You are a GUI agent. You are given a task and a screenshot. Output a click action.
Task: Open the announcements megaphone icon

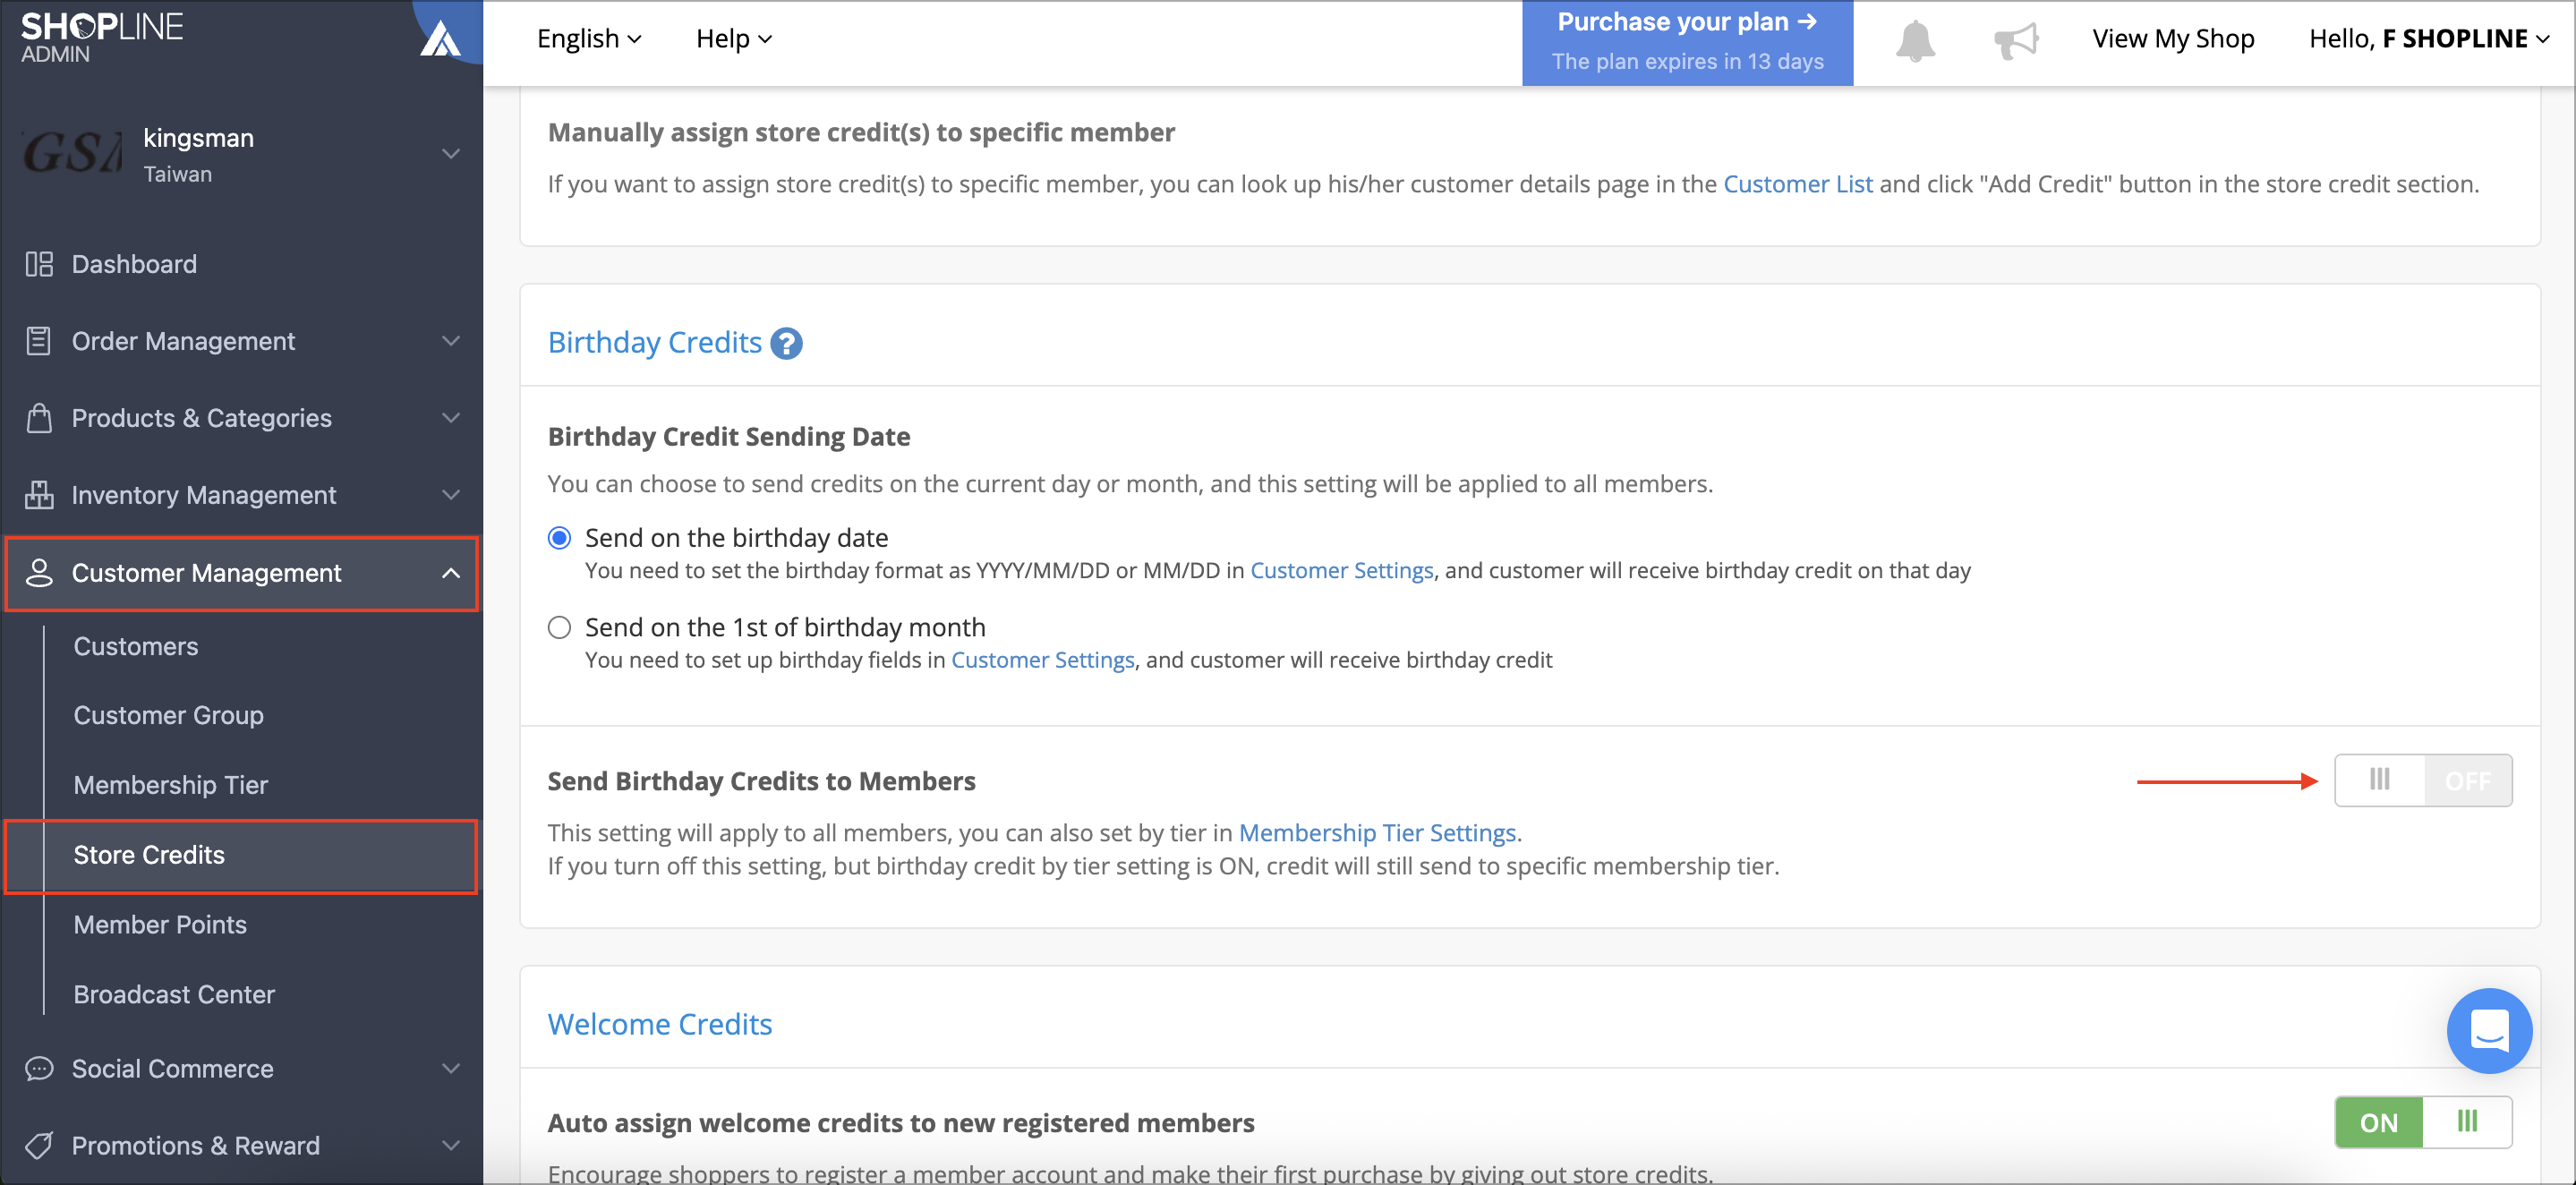2015,40
